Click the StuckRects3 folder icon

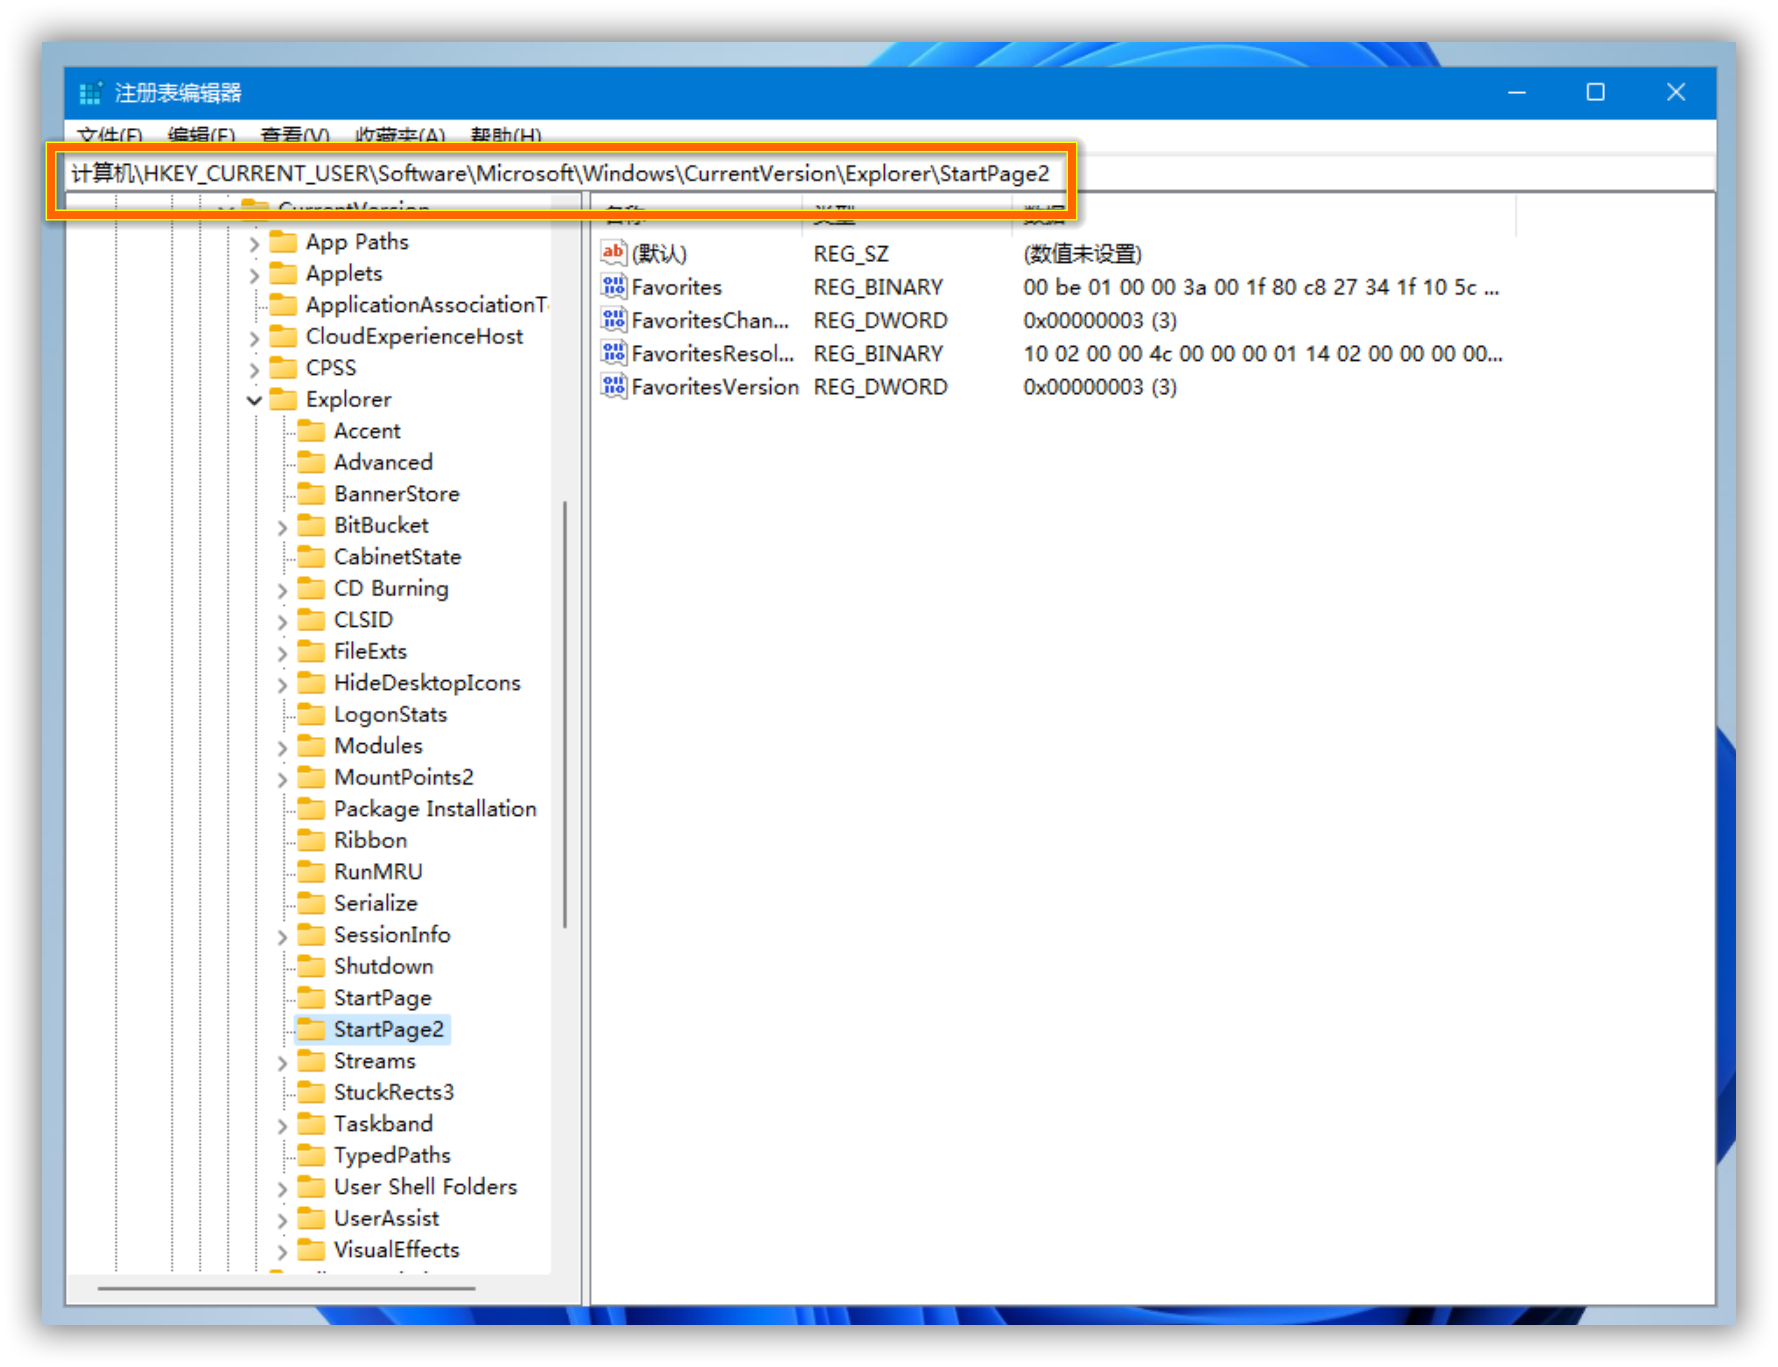(x=312, y=1092)
